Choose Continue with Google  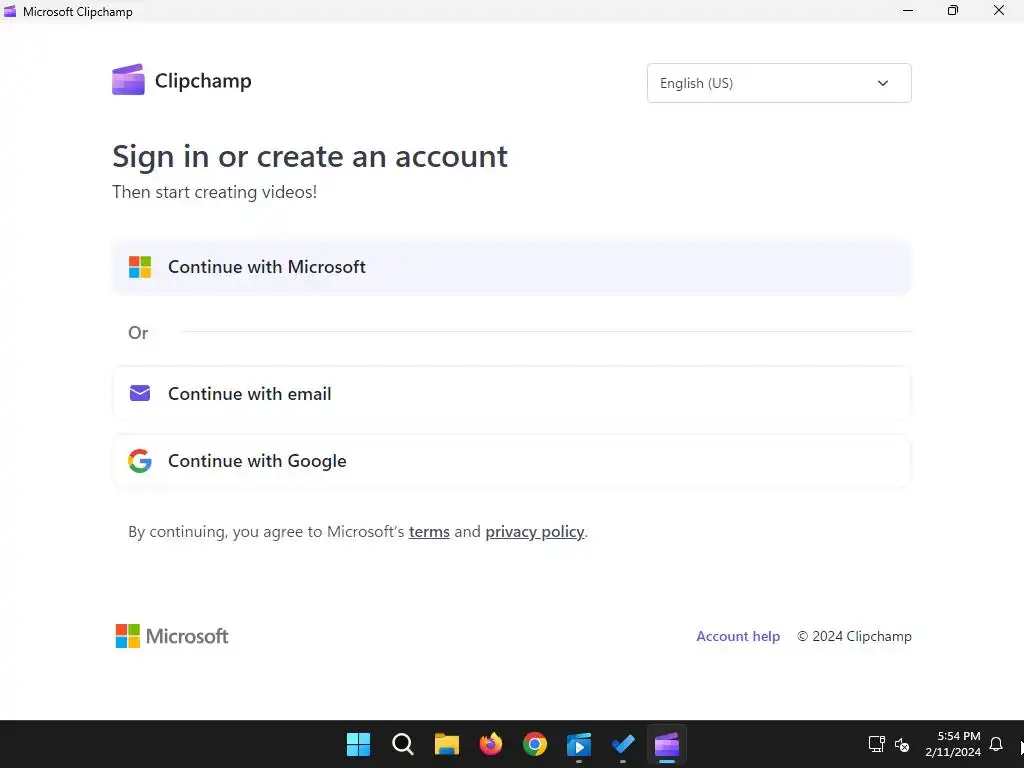pos(511,461)
